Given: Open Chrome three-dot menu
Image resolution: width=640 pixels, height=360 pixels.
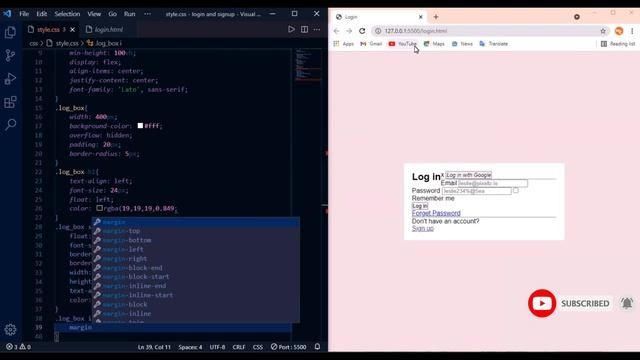Looking at the screenshot, I should 632,31.
